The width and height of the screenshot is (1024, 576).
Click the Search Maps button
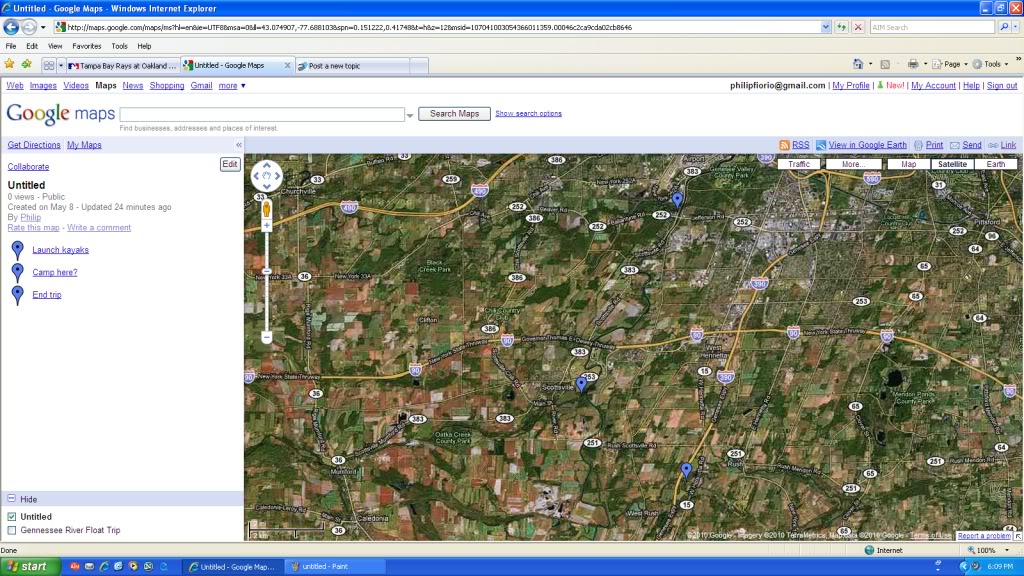coord(455,114)
